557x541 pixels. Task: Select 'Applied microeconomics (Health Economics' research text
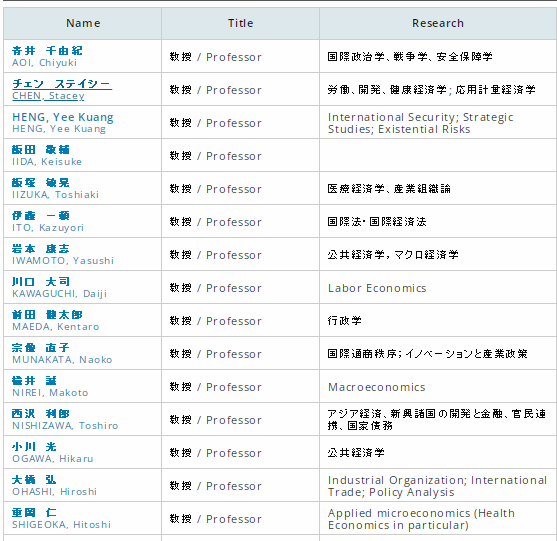(421, 519)
